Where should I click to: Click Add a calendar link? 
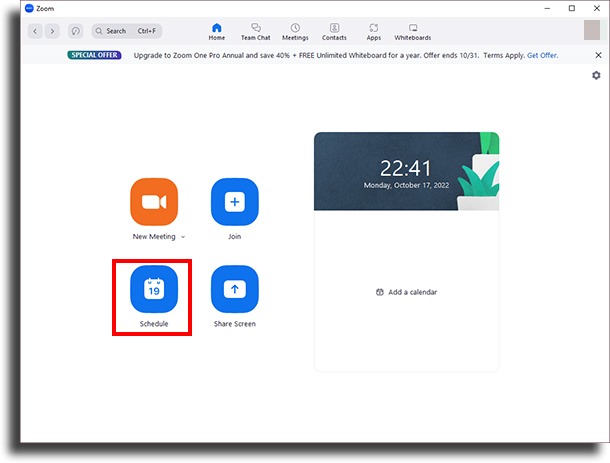tap(407, 292)
